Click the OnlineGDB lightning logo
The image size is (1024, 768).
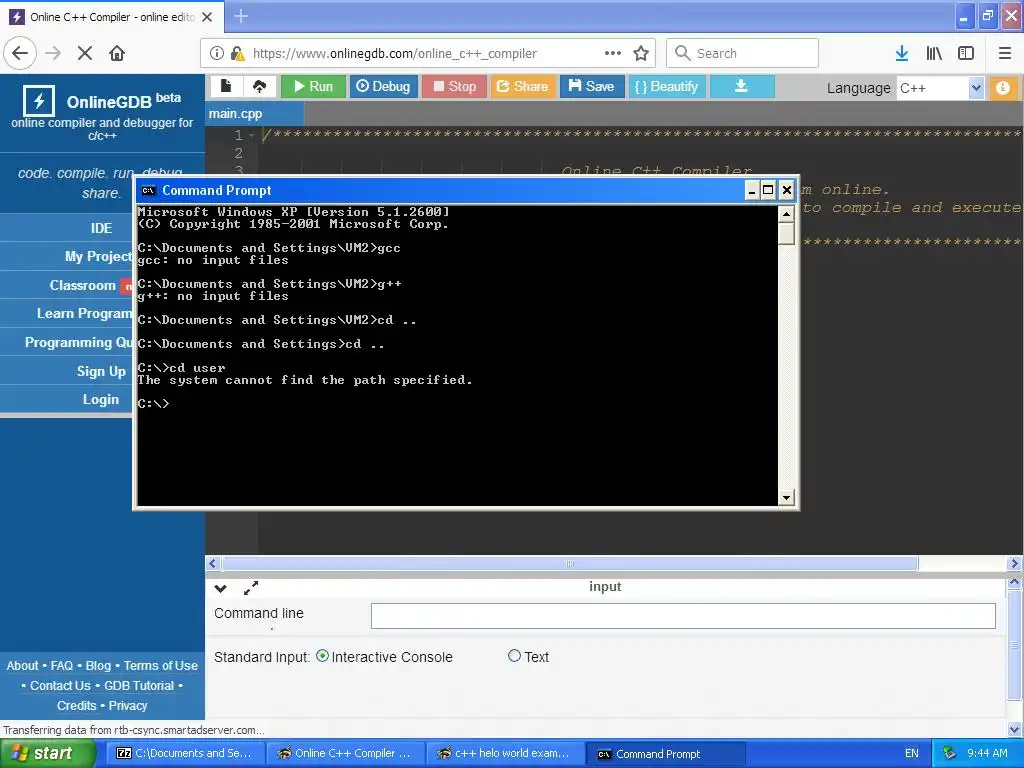tap(39, 101)
